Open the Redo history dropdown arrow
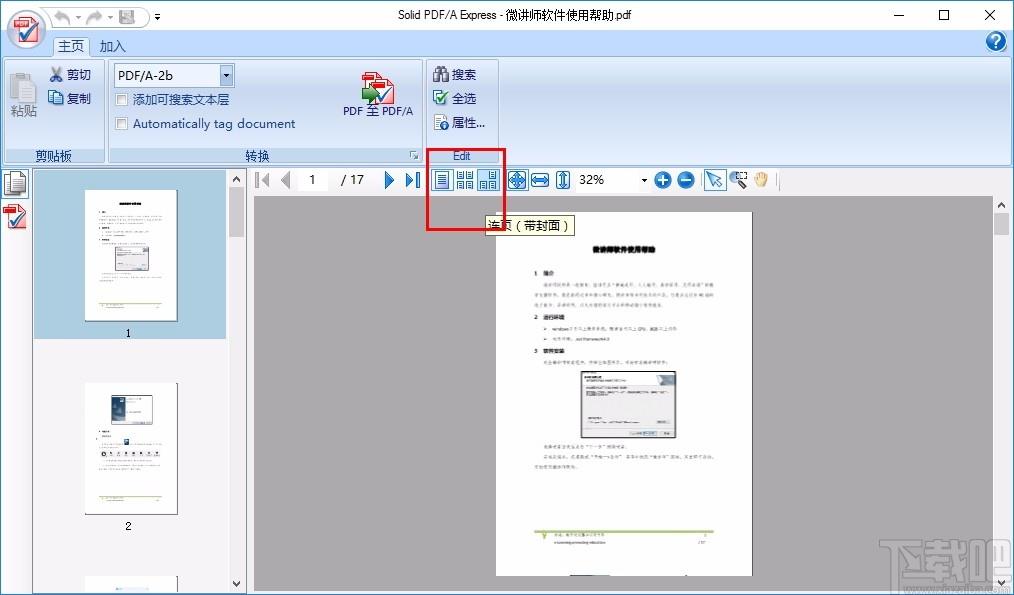Image resolution: width=1014 pixels, height=595 pixels. (109, 17)
